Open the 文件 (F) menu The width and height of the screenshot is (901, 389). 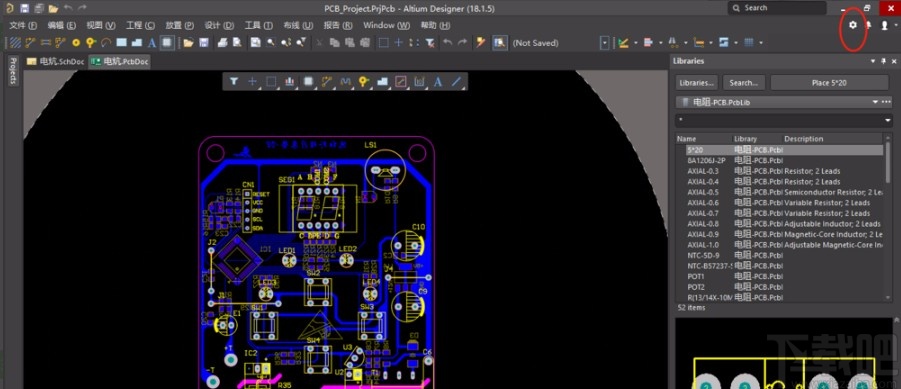tap(23, 25)
